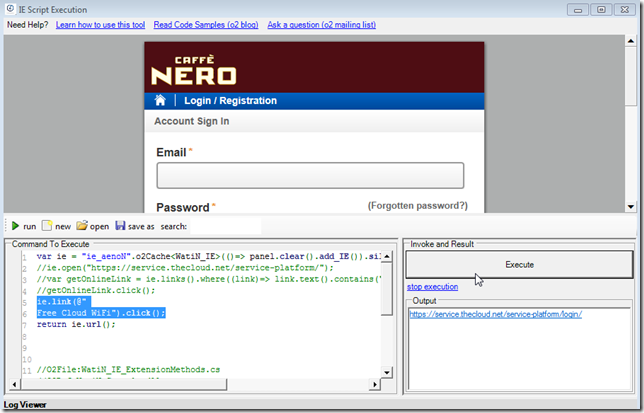The image size is (644, 413).
Task: Open 'Read Code Samples (o2 blog)' link
Action: point(212,23)
